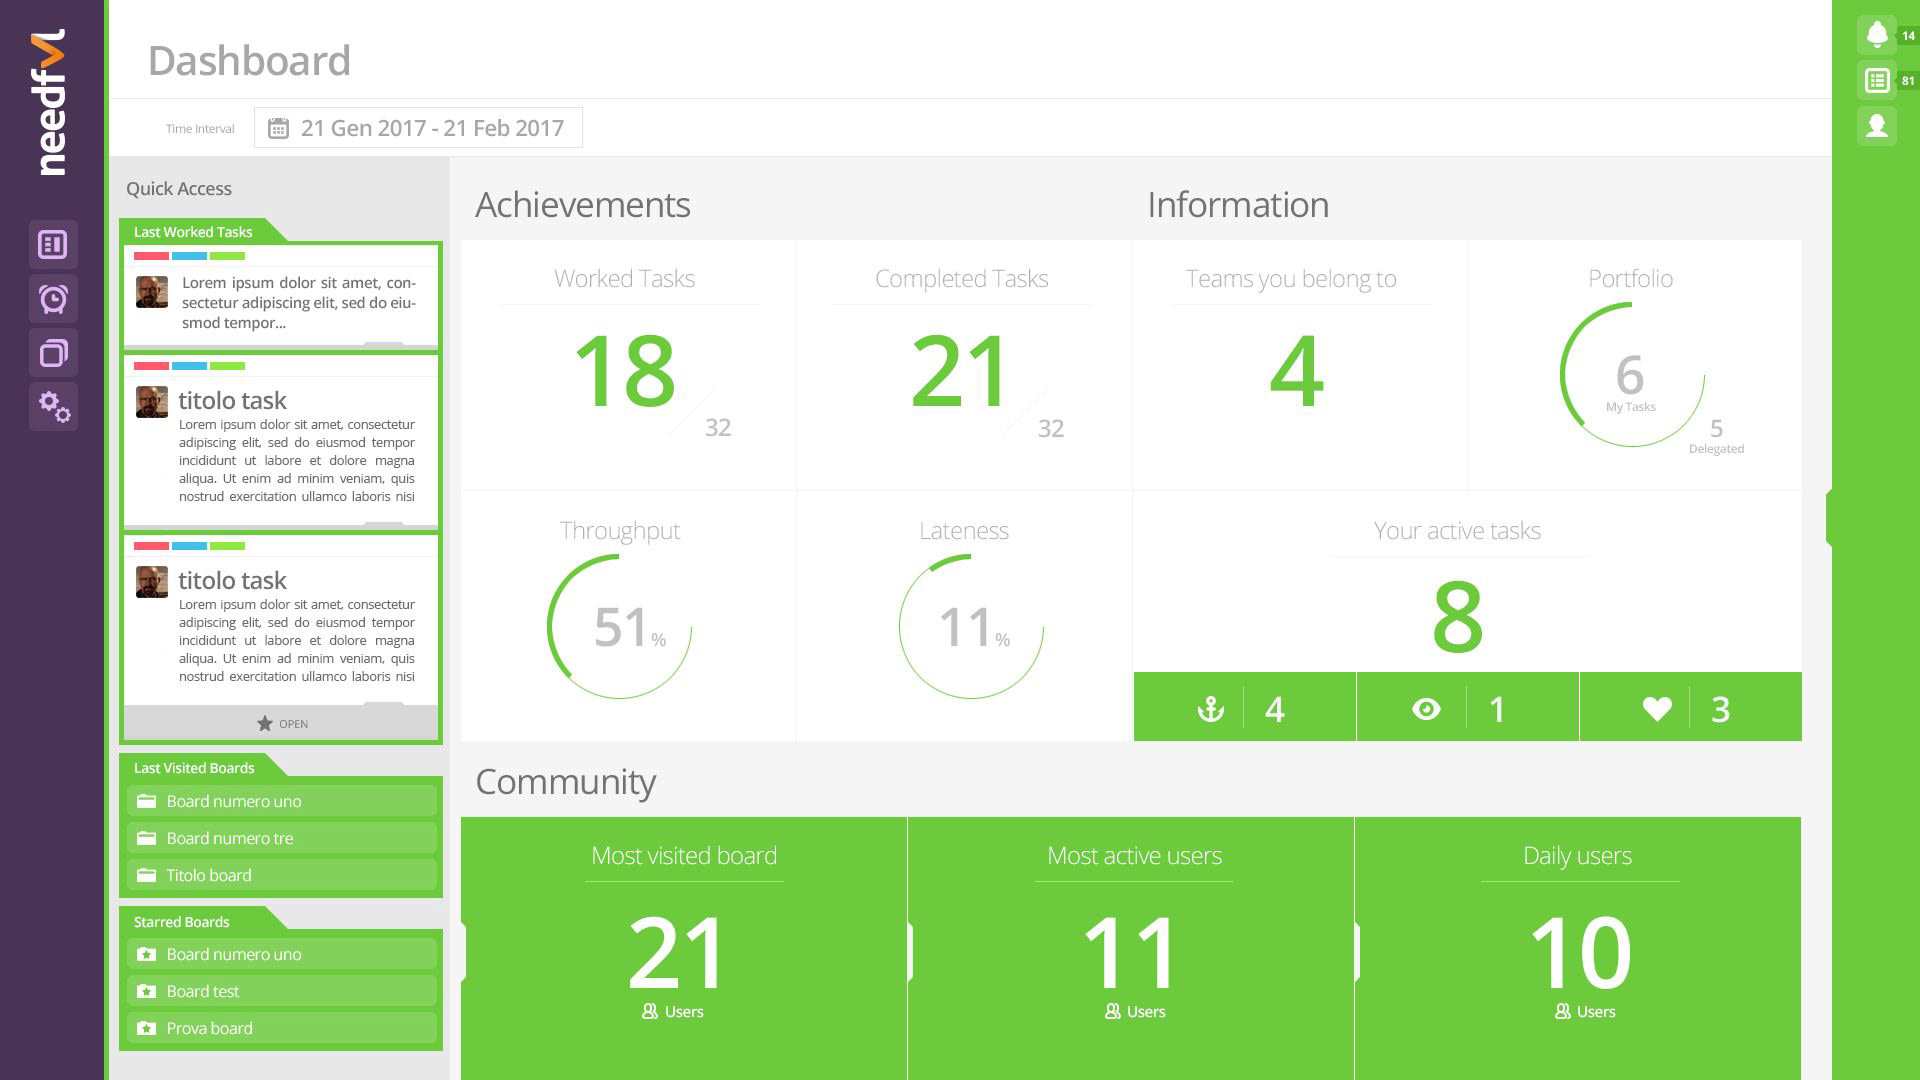The image size is (1920, 1080).
Task: Click the anchor icon in active tasks
Action: (x=1210, y=709)
